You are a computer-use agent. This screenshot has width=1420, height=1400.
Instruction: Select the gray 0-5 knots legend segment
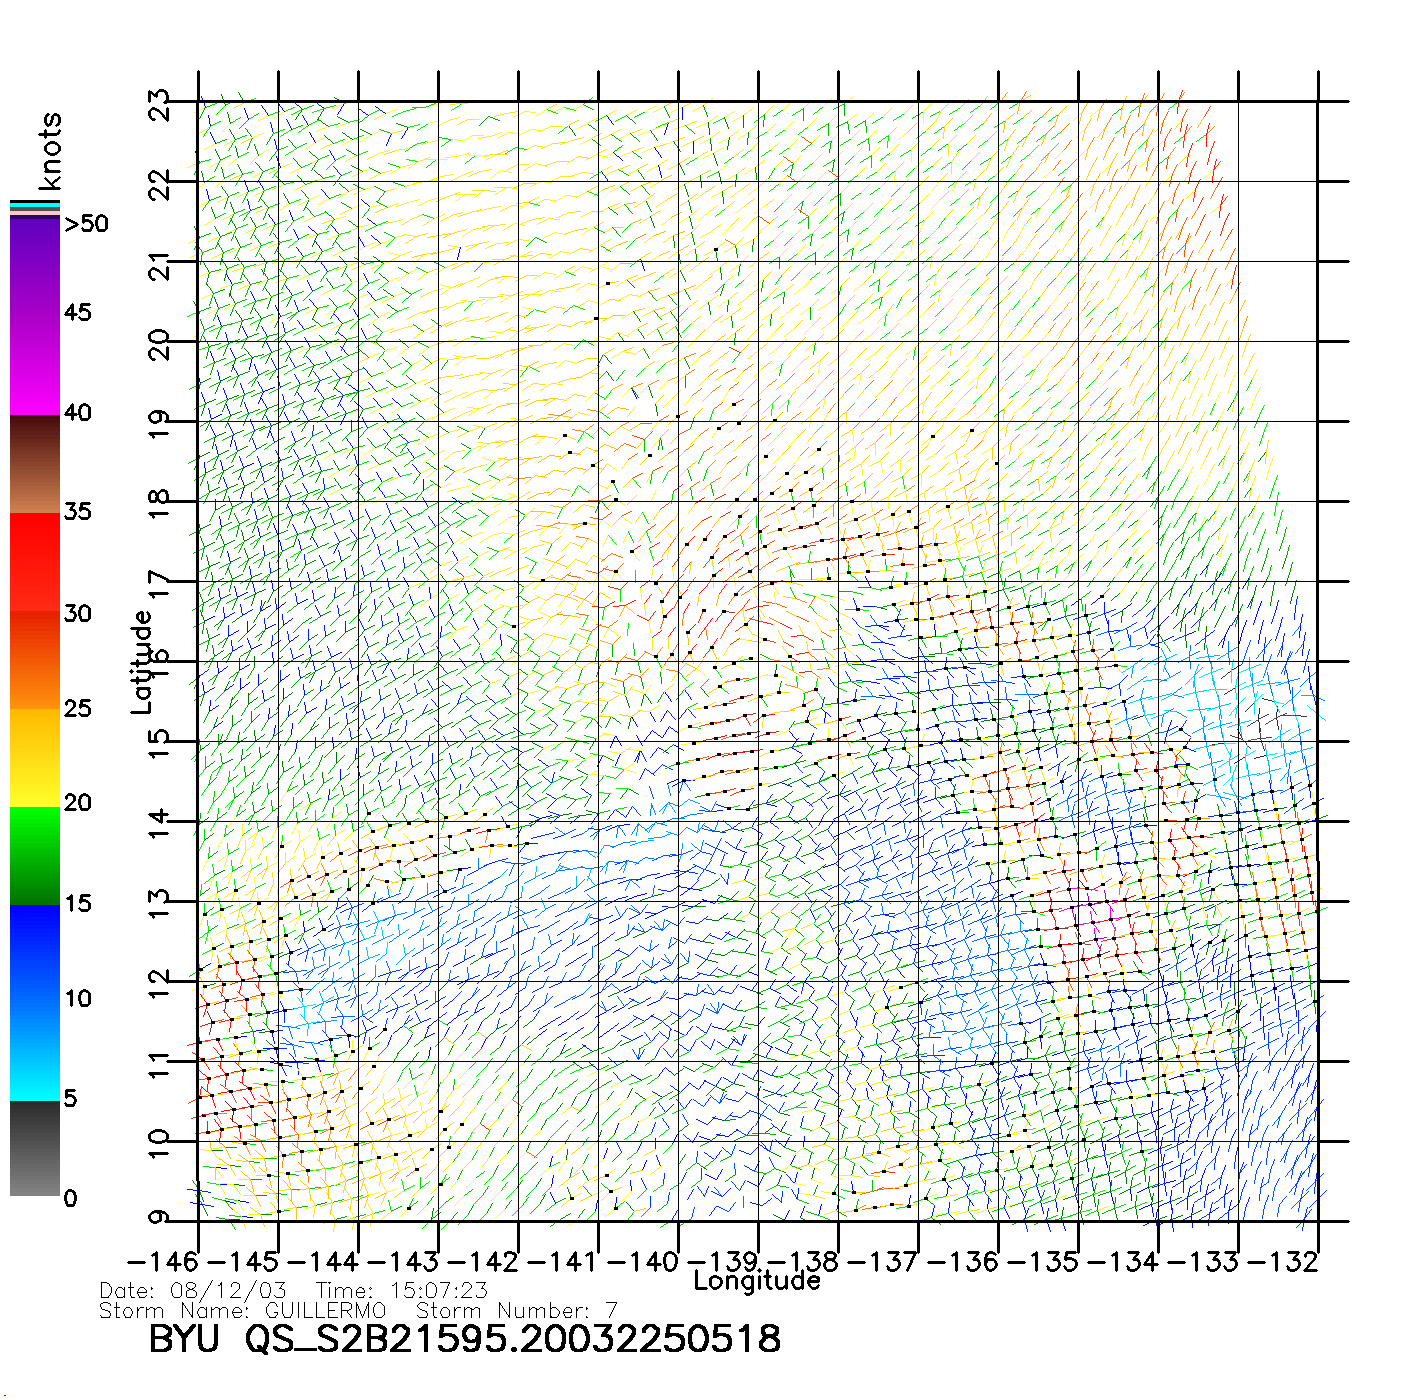tap(34, 1148)
